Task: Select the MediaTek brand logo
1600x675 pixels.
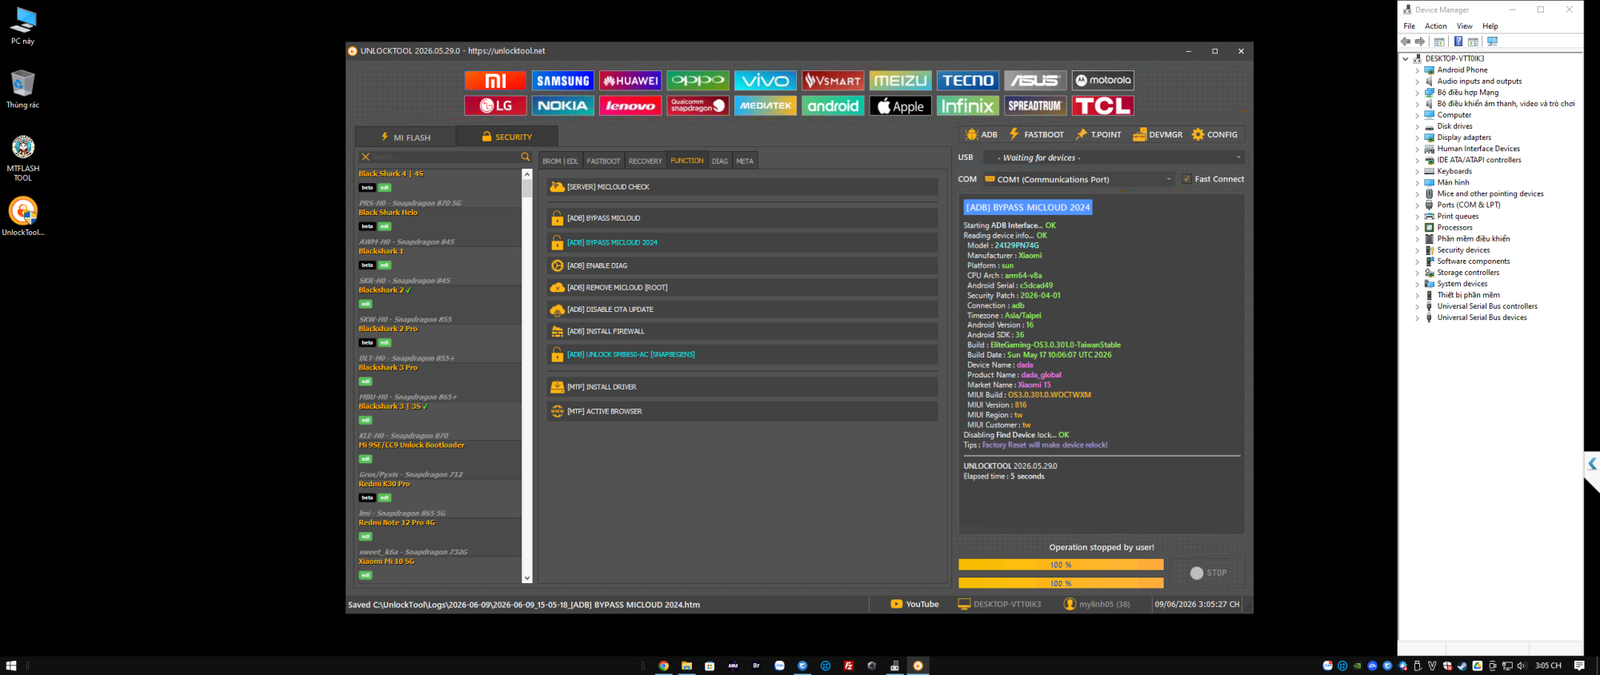Action: [x=765, y=105]
